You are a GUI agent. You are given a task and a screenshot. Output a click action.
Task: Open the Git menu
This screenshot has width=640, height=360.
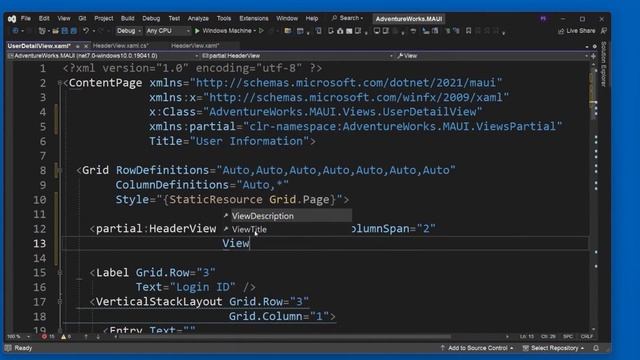coord(82,18)
